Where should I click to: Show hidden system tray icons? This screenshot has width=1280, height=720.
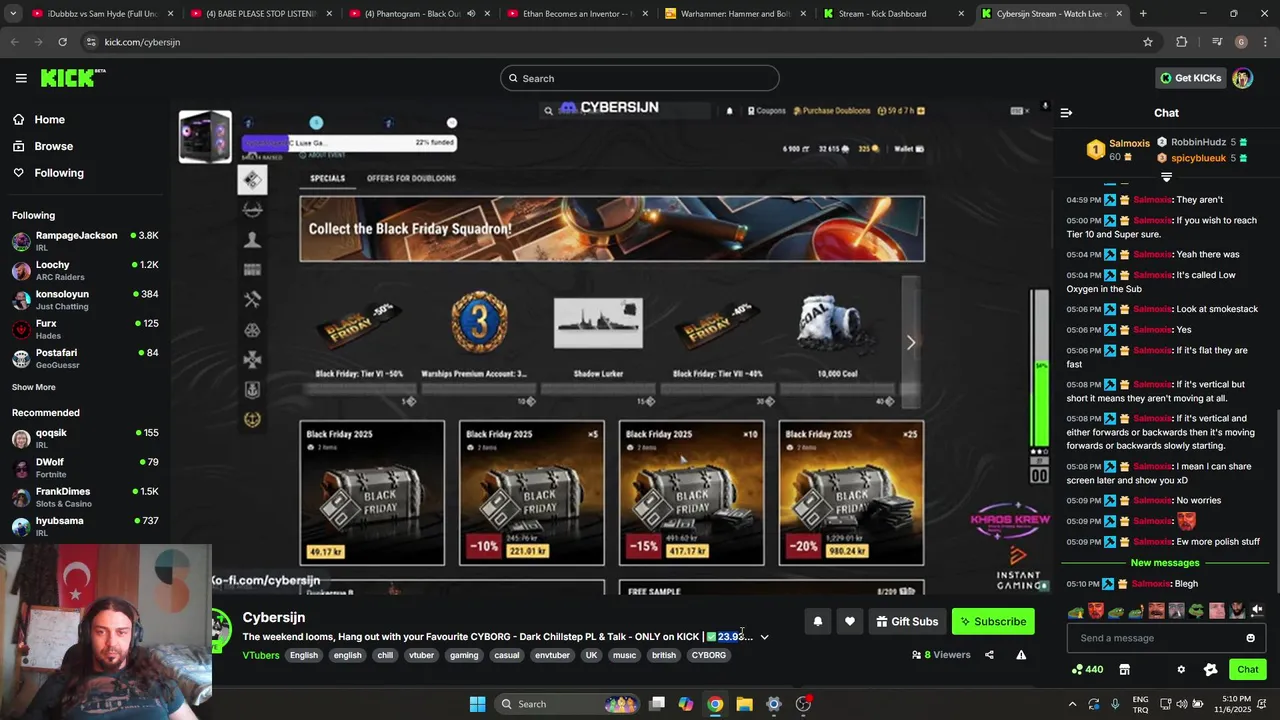coord(1072,704)
